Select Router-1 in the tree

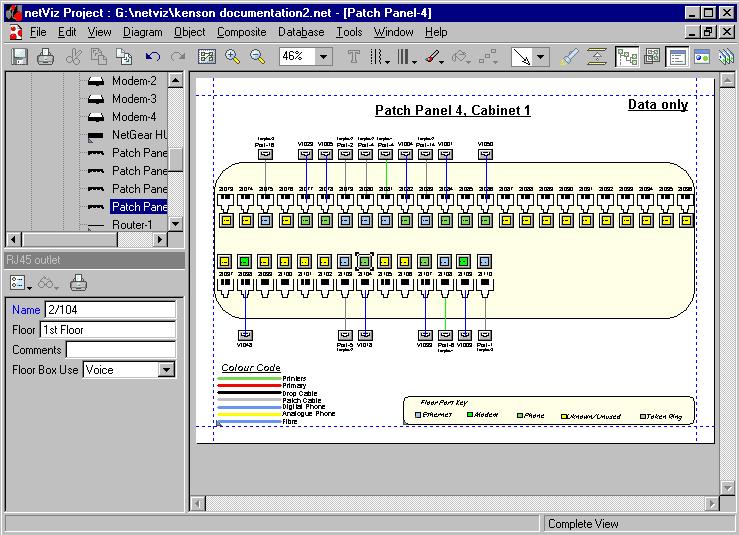point(132,225)
